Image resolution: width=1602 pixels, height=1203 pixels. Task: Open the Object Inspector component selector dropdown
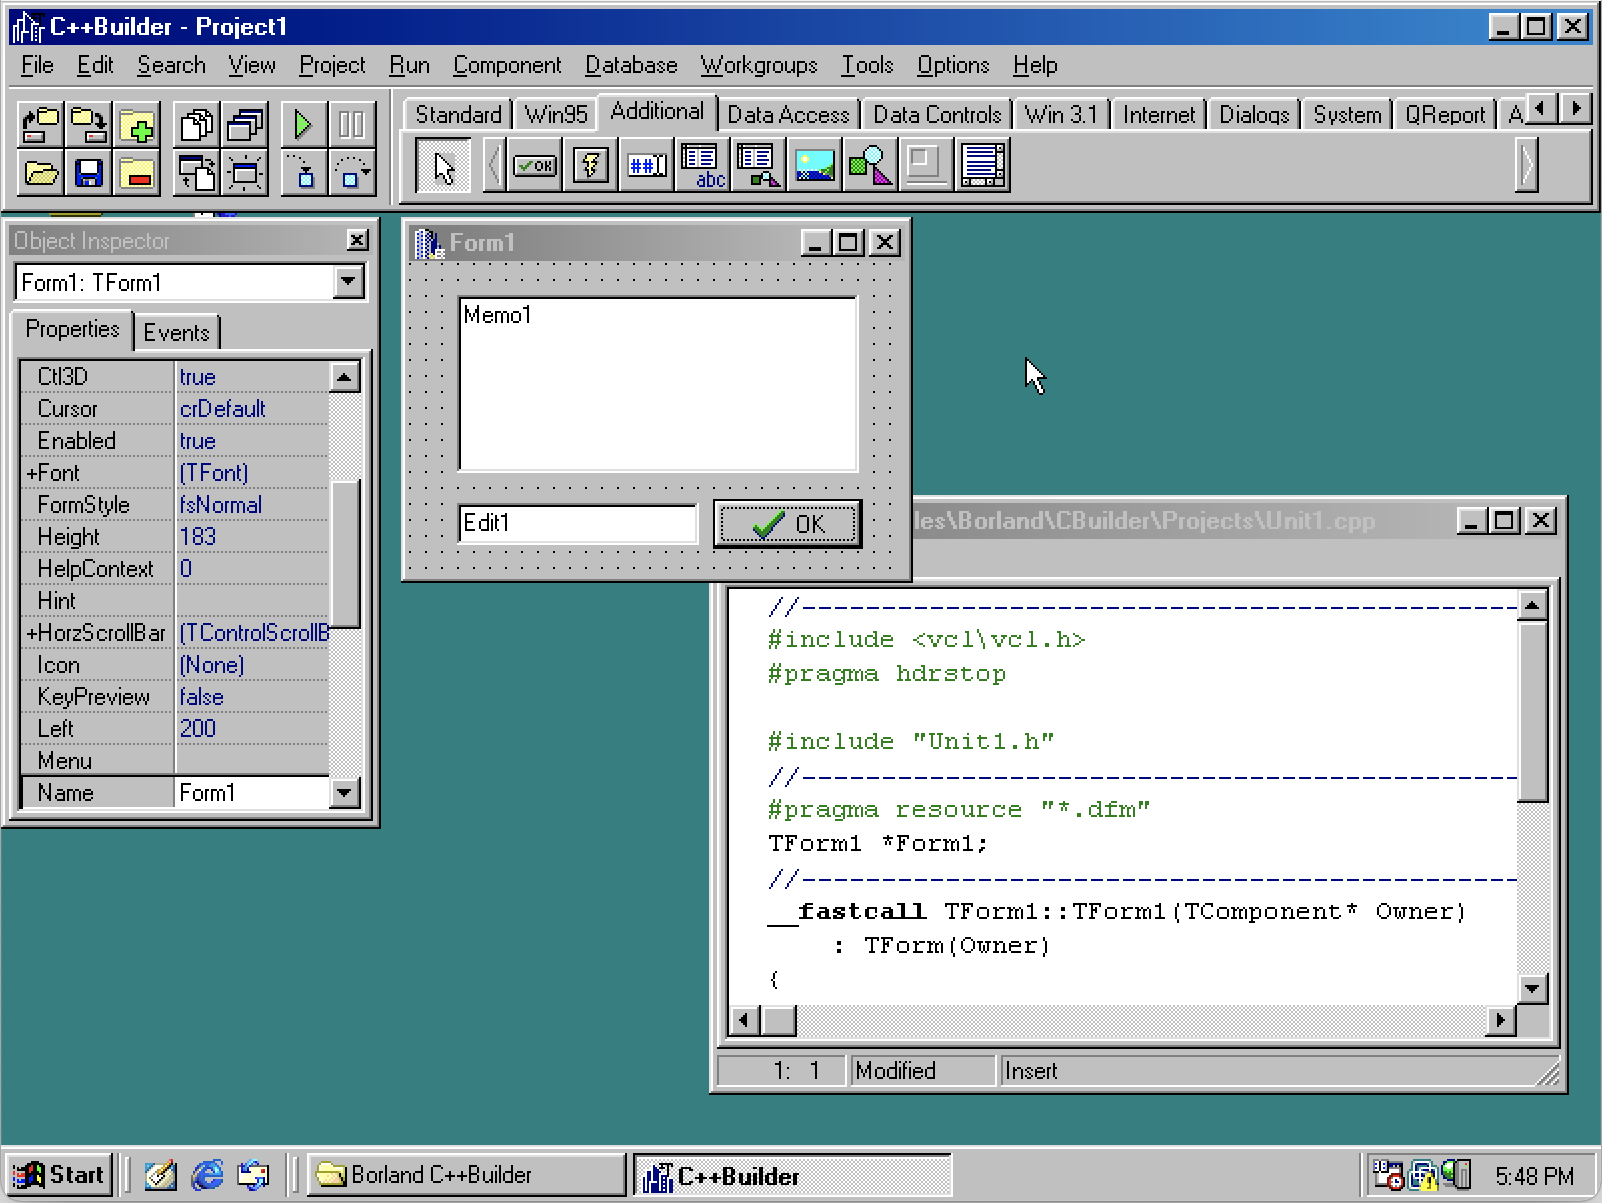coord(348,282)
